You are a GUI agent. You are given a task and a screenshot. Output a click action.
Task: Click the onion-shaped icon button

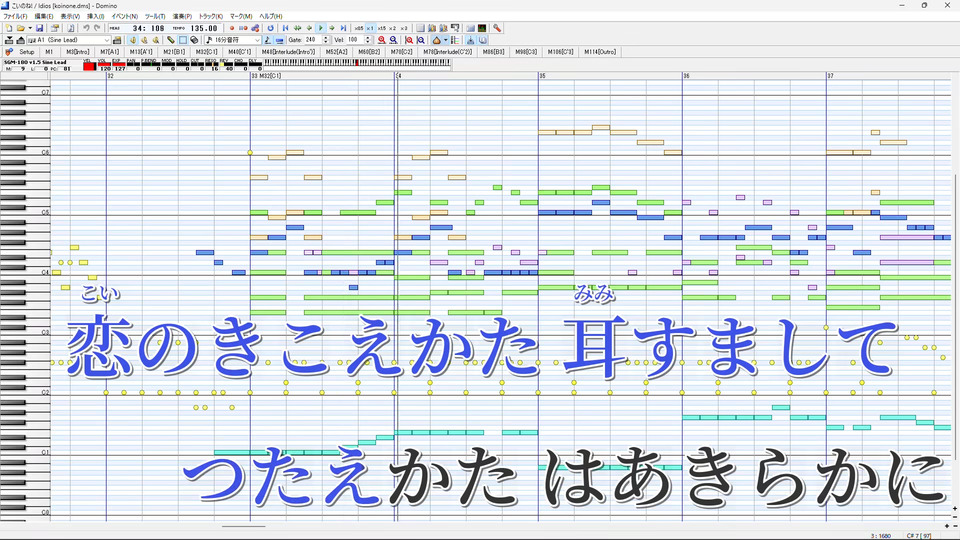coord(437,40)
